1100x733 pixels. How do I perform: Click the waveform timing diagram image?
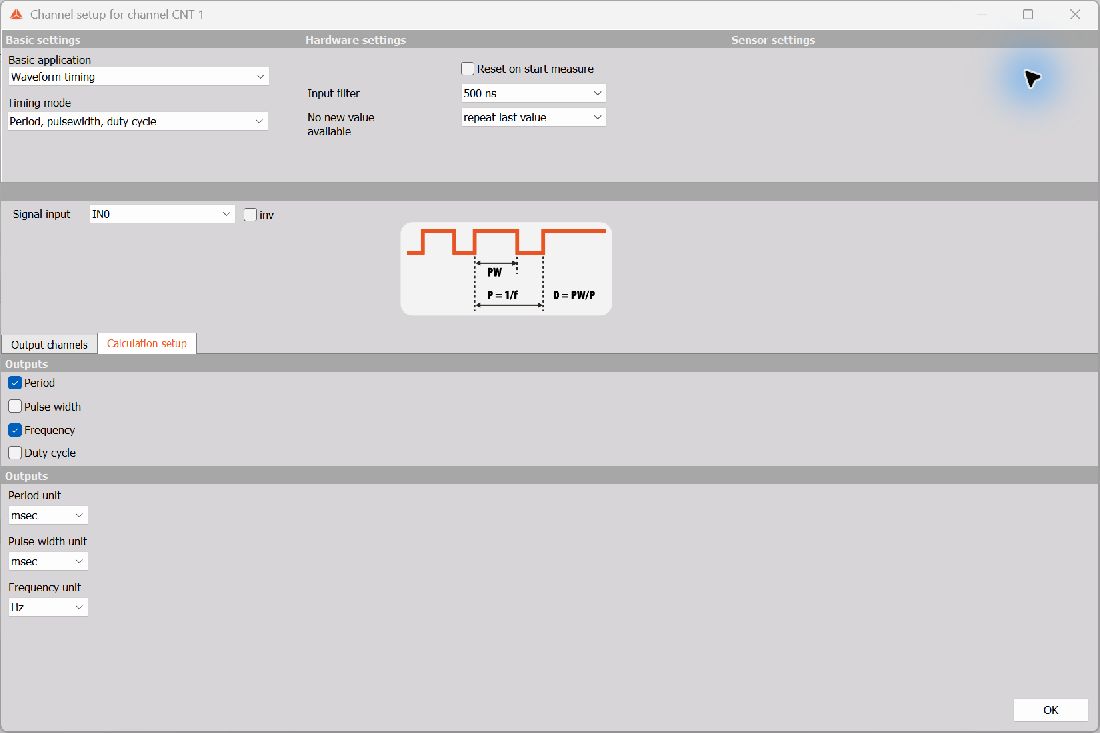pyautogui.click(x=506, y=269)
